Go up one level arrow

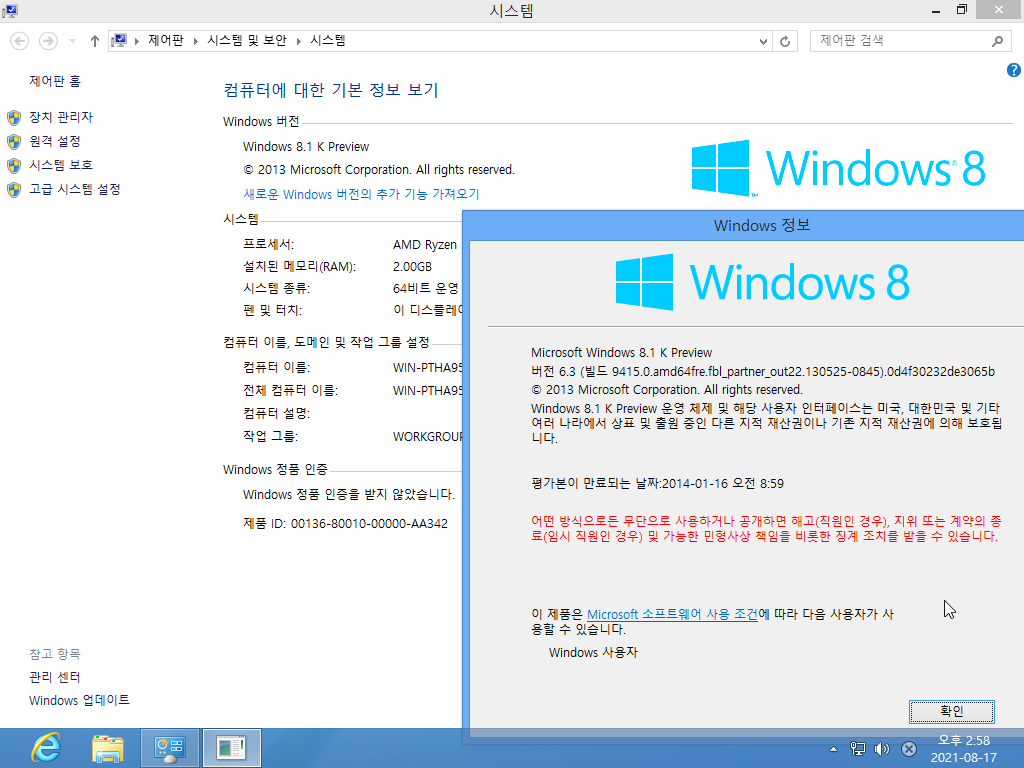coord(95,41)
